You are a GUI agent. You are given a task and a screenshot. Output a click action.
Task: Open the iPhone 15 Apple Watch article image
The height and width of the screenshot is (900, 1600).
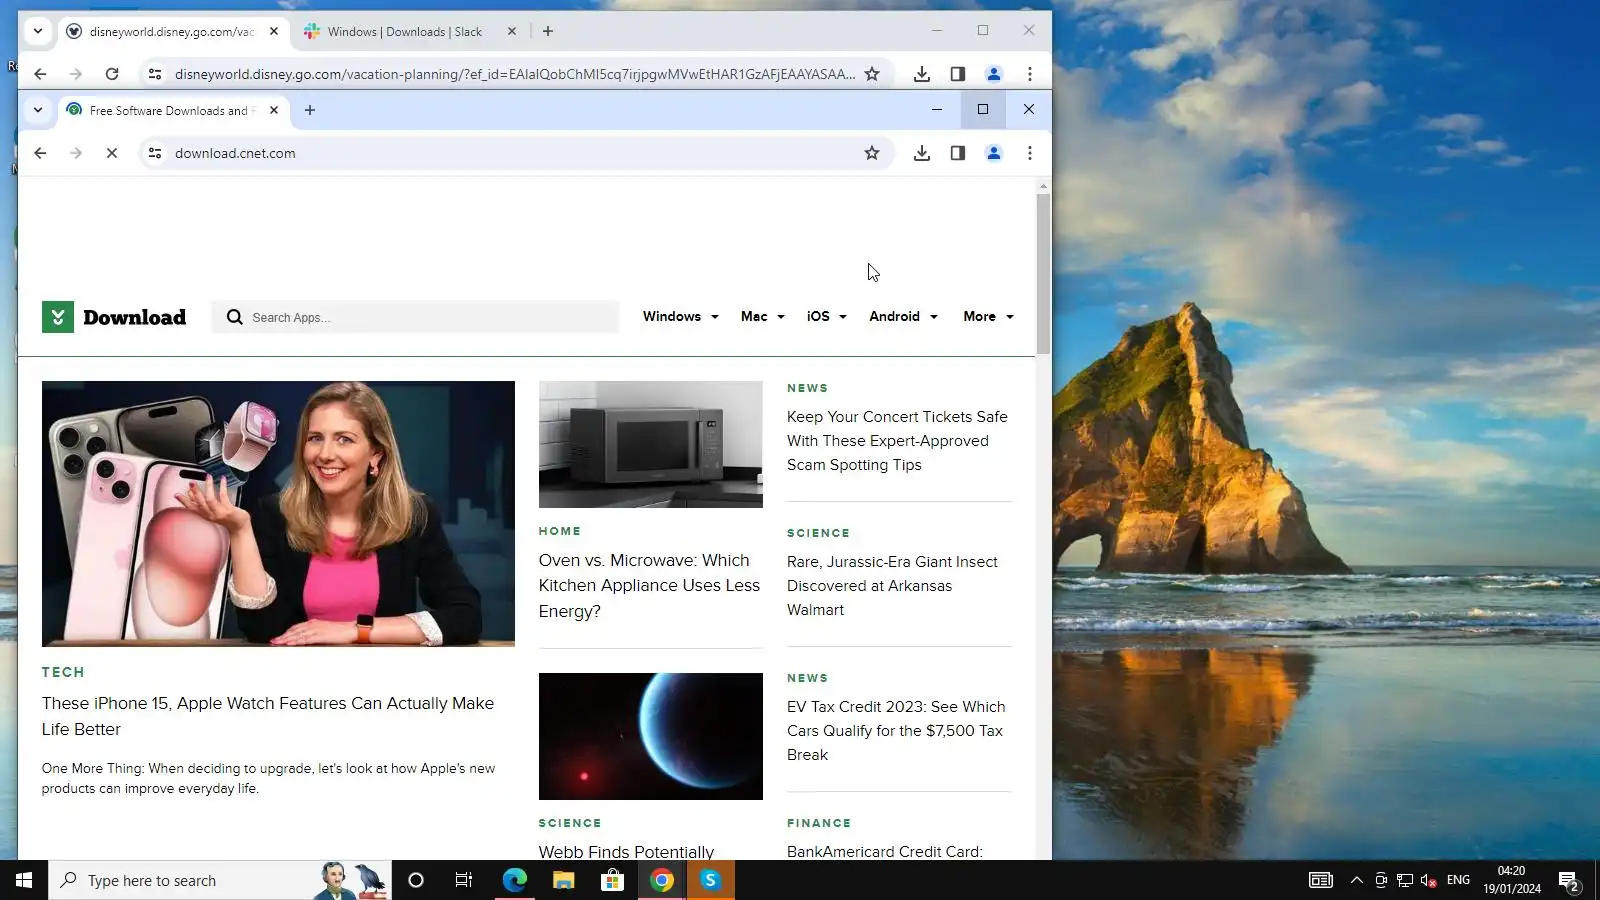278,514
